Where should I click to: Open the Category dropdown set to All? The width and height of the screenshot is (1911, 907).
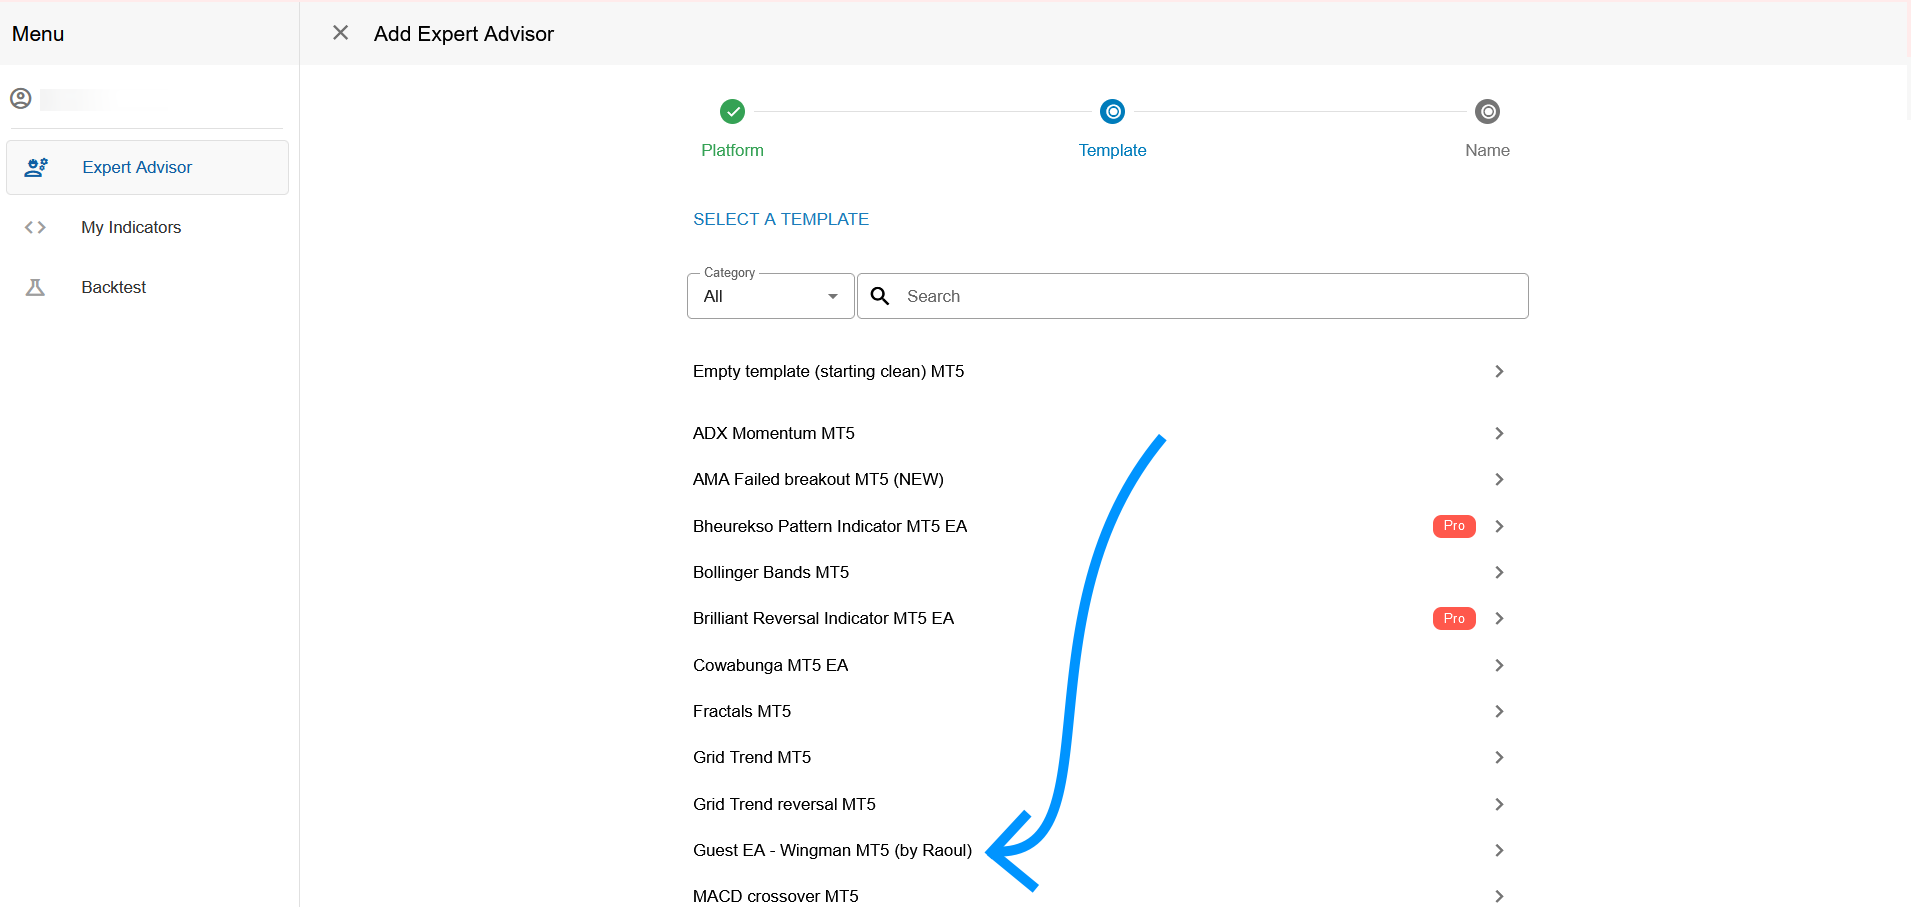tap(771, 296)
